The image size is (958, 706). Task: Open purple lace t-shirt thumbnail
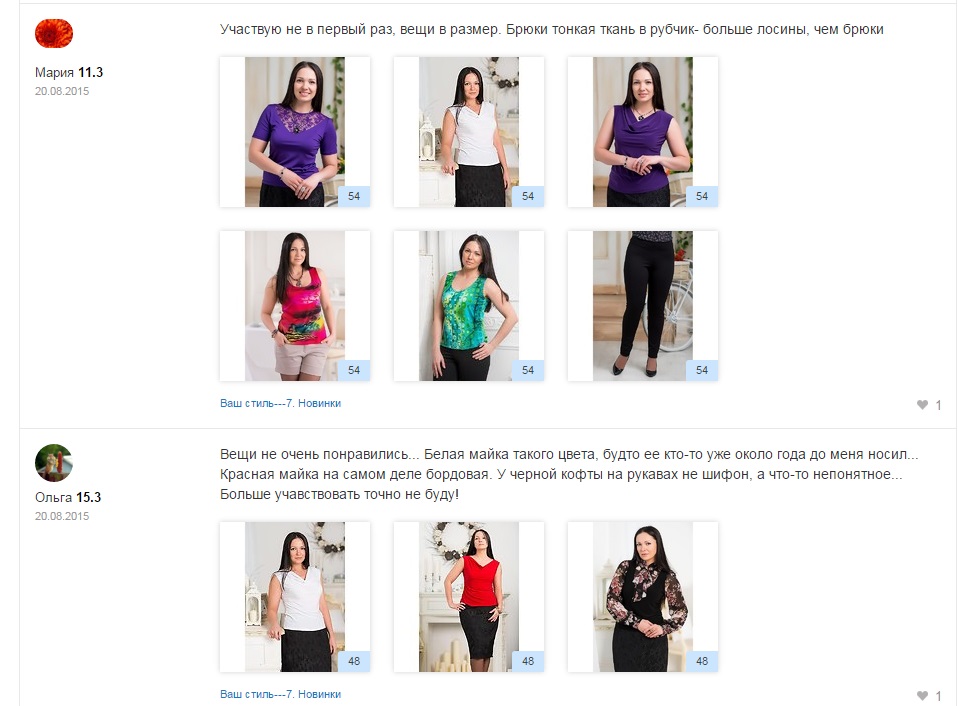click(295, 132)
